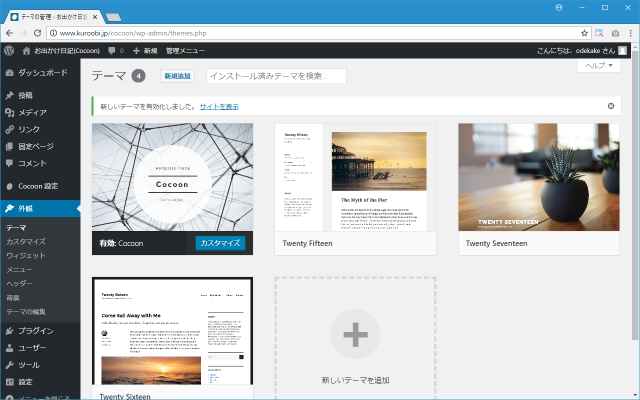Open ツール in the sidebar
This screenshot has width=640, height=400.
(40, 365)
